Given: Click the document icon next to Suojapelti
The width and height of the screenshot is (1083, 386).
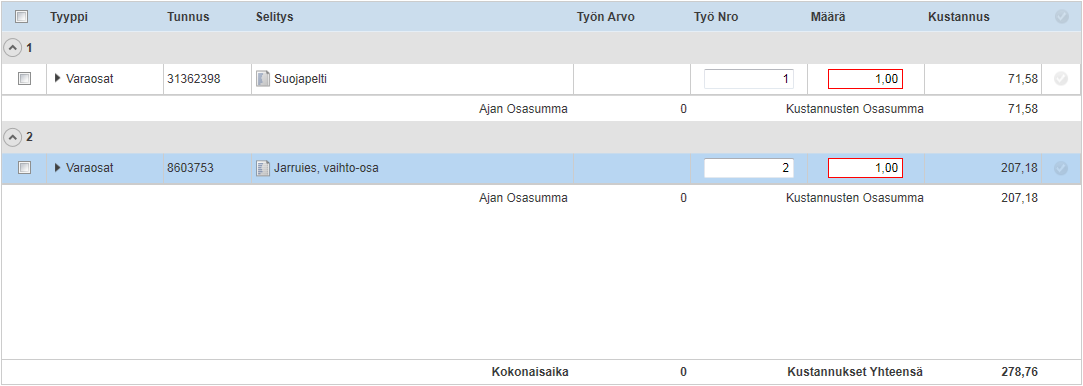Looking at the screenshot, I should pos(262,79).
